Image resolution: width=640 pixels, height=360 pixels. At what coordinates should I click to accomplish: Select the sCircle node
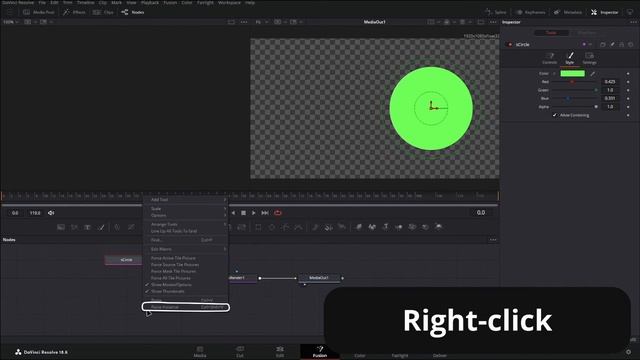[x=124, y=260]
